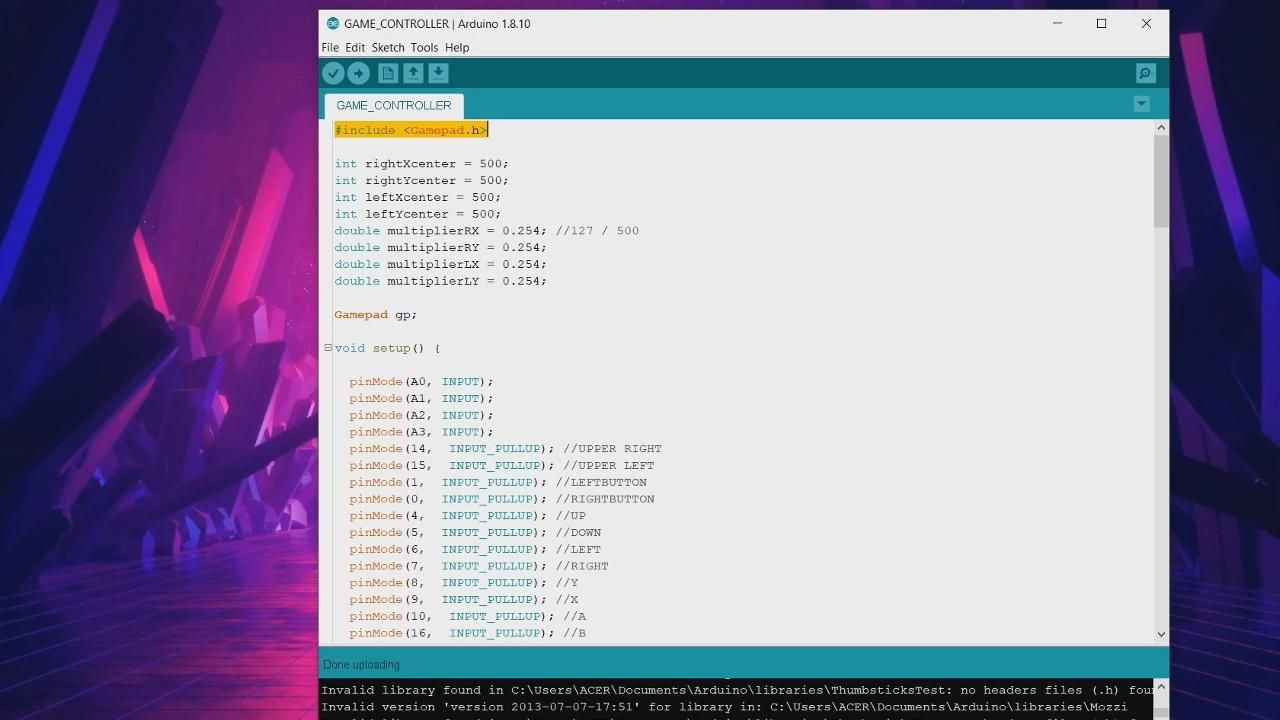Image resolution: width=1280 pixels, height=720 pixels.
Task: Create a new sketch with New icon
Action: pyautogui.click(x=388, y=73)
